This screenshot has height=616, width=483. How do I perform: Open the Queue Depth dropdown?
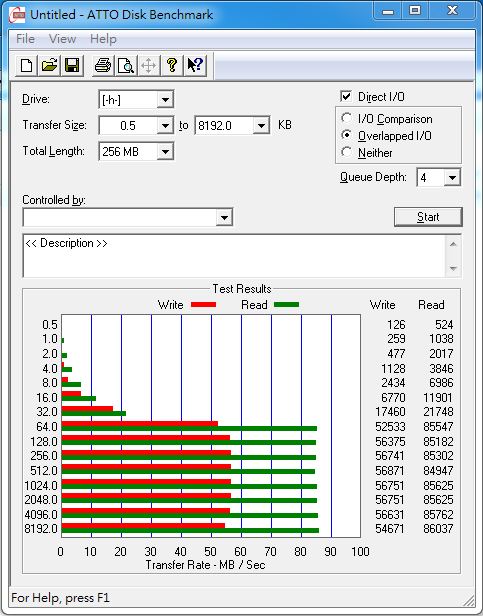(x=452, y=178)
